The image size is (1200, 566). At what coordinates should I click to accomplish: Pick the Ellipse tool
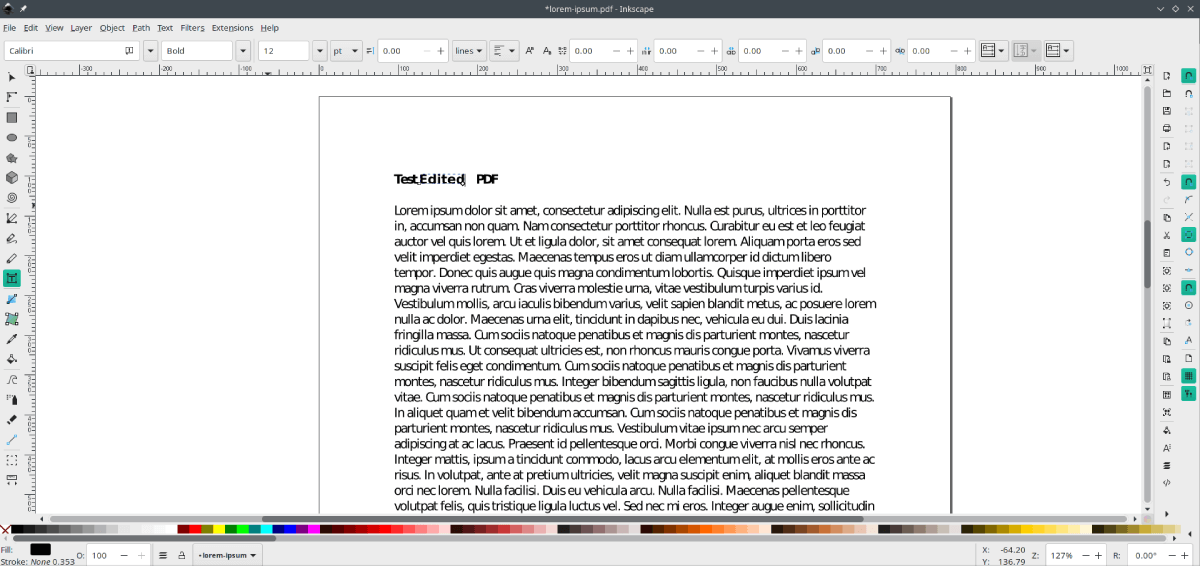click(x=12, y=137)
